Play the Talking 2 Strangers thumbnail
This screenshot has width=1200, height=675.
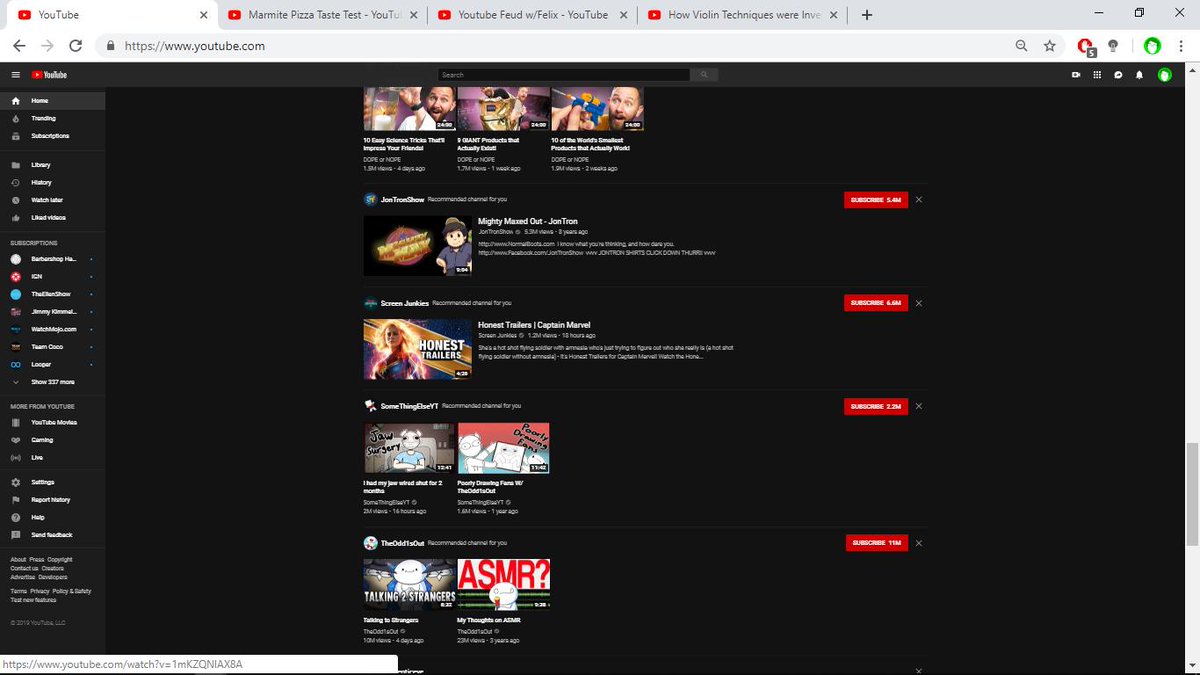(409, 584)
